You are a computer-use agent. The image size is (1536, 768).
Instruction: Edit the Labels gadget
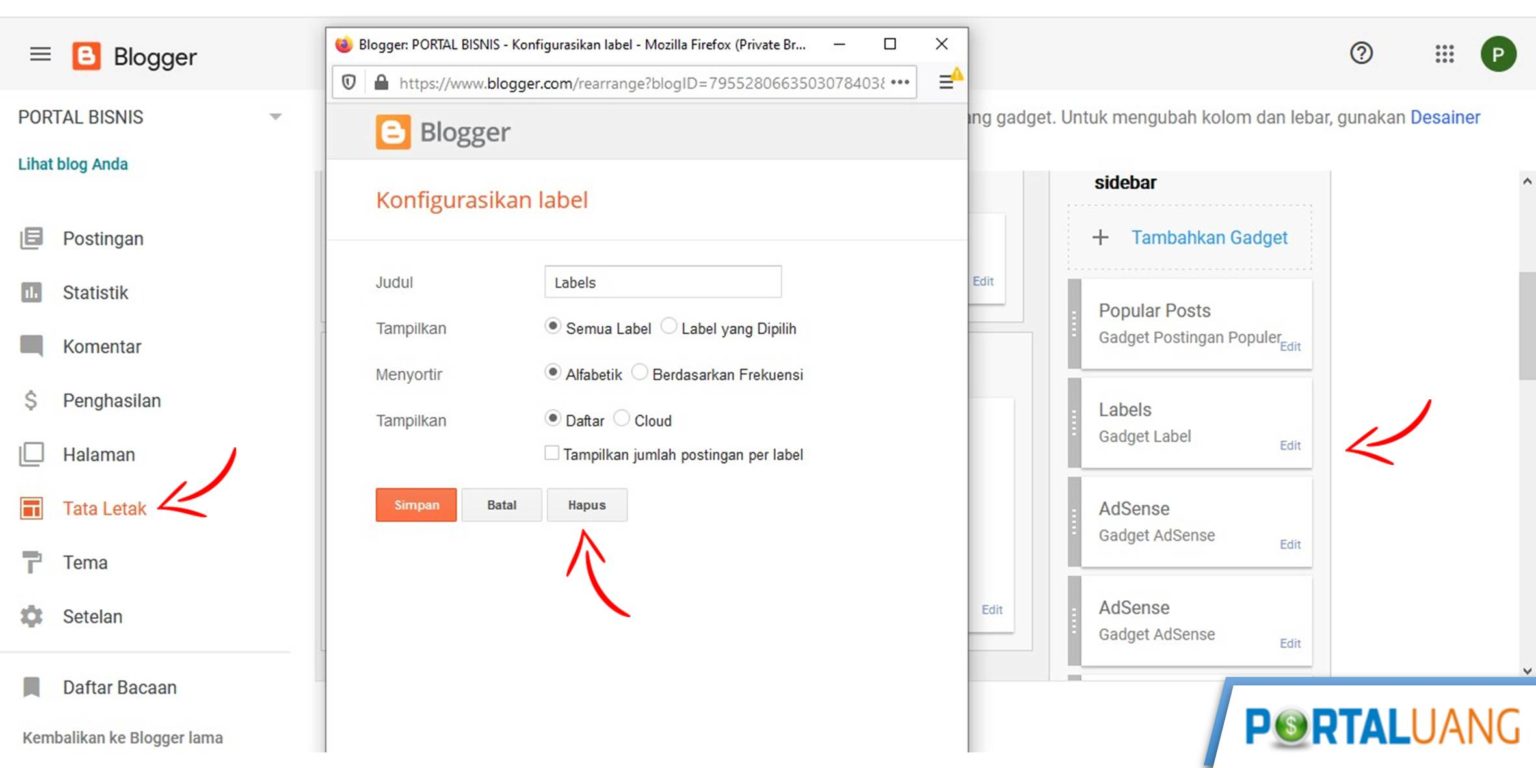tap(1290, 445)
